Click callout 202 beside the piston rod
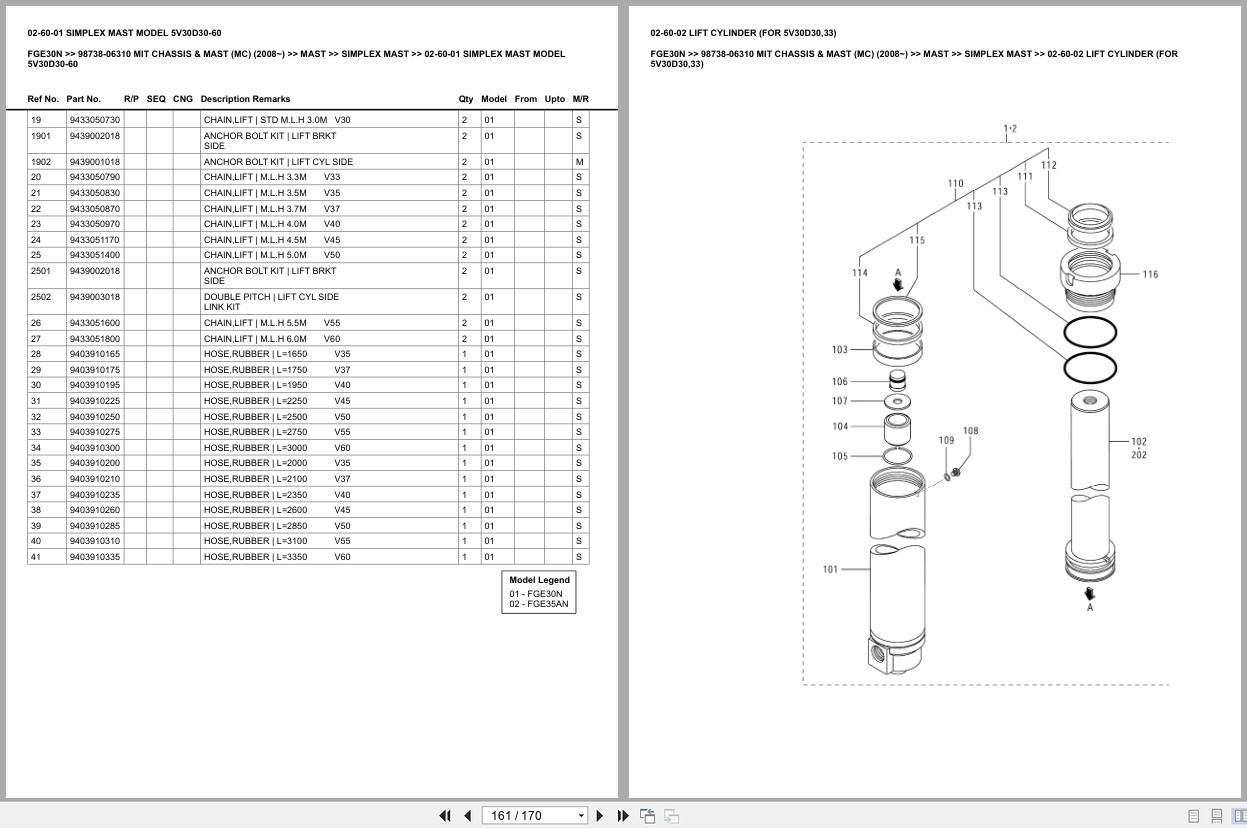Screen dimensions: 1247x828 (x=1139, y=455)
